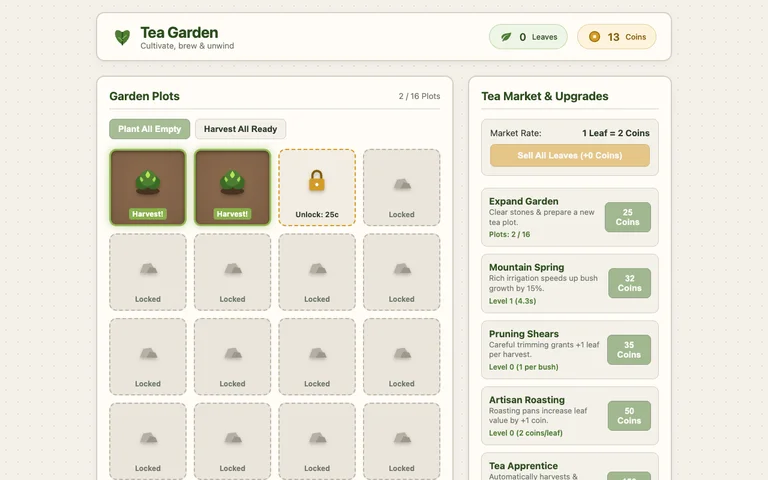
Task: Buy Pruning Shears upgrade for 35 Coins
Action: coord(629,350)
